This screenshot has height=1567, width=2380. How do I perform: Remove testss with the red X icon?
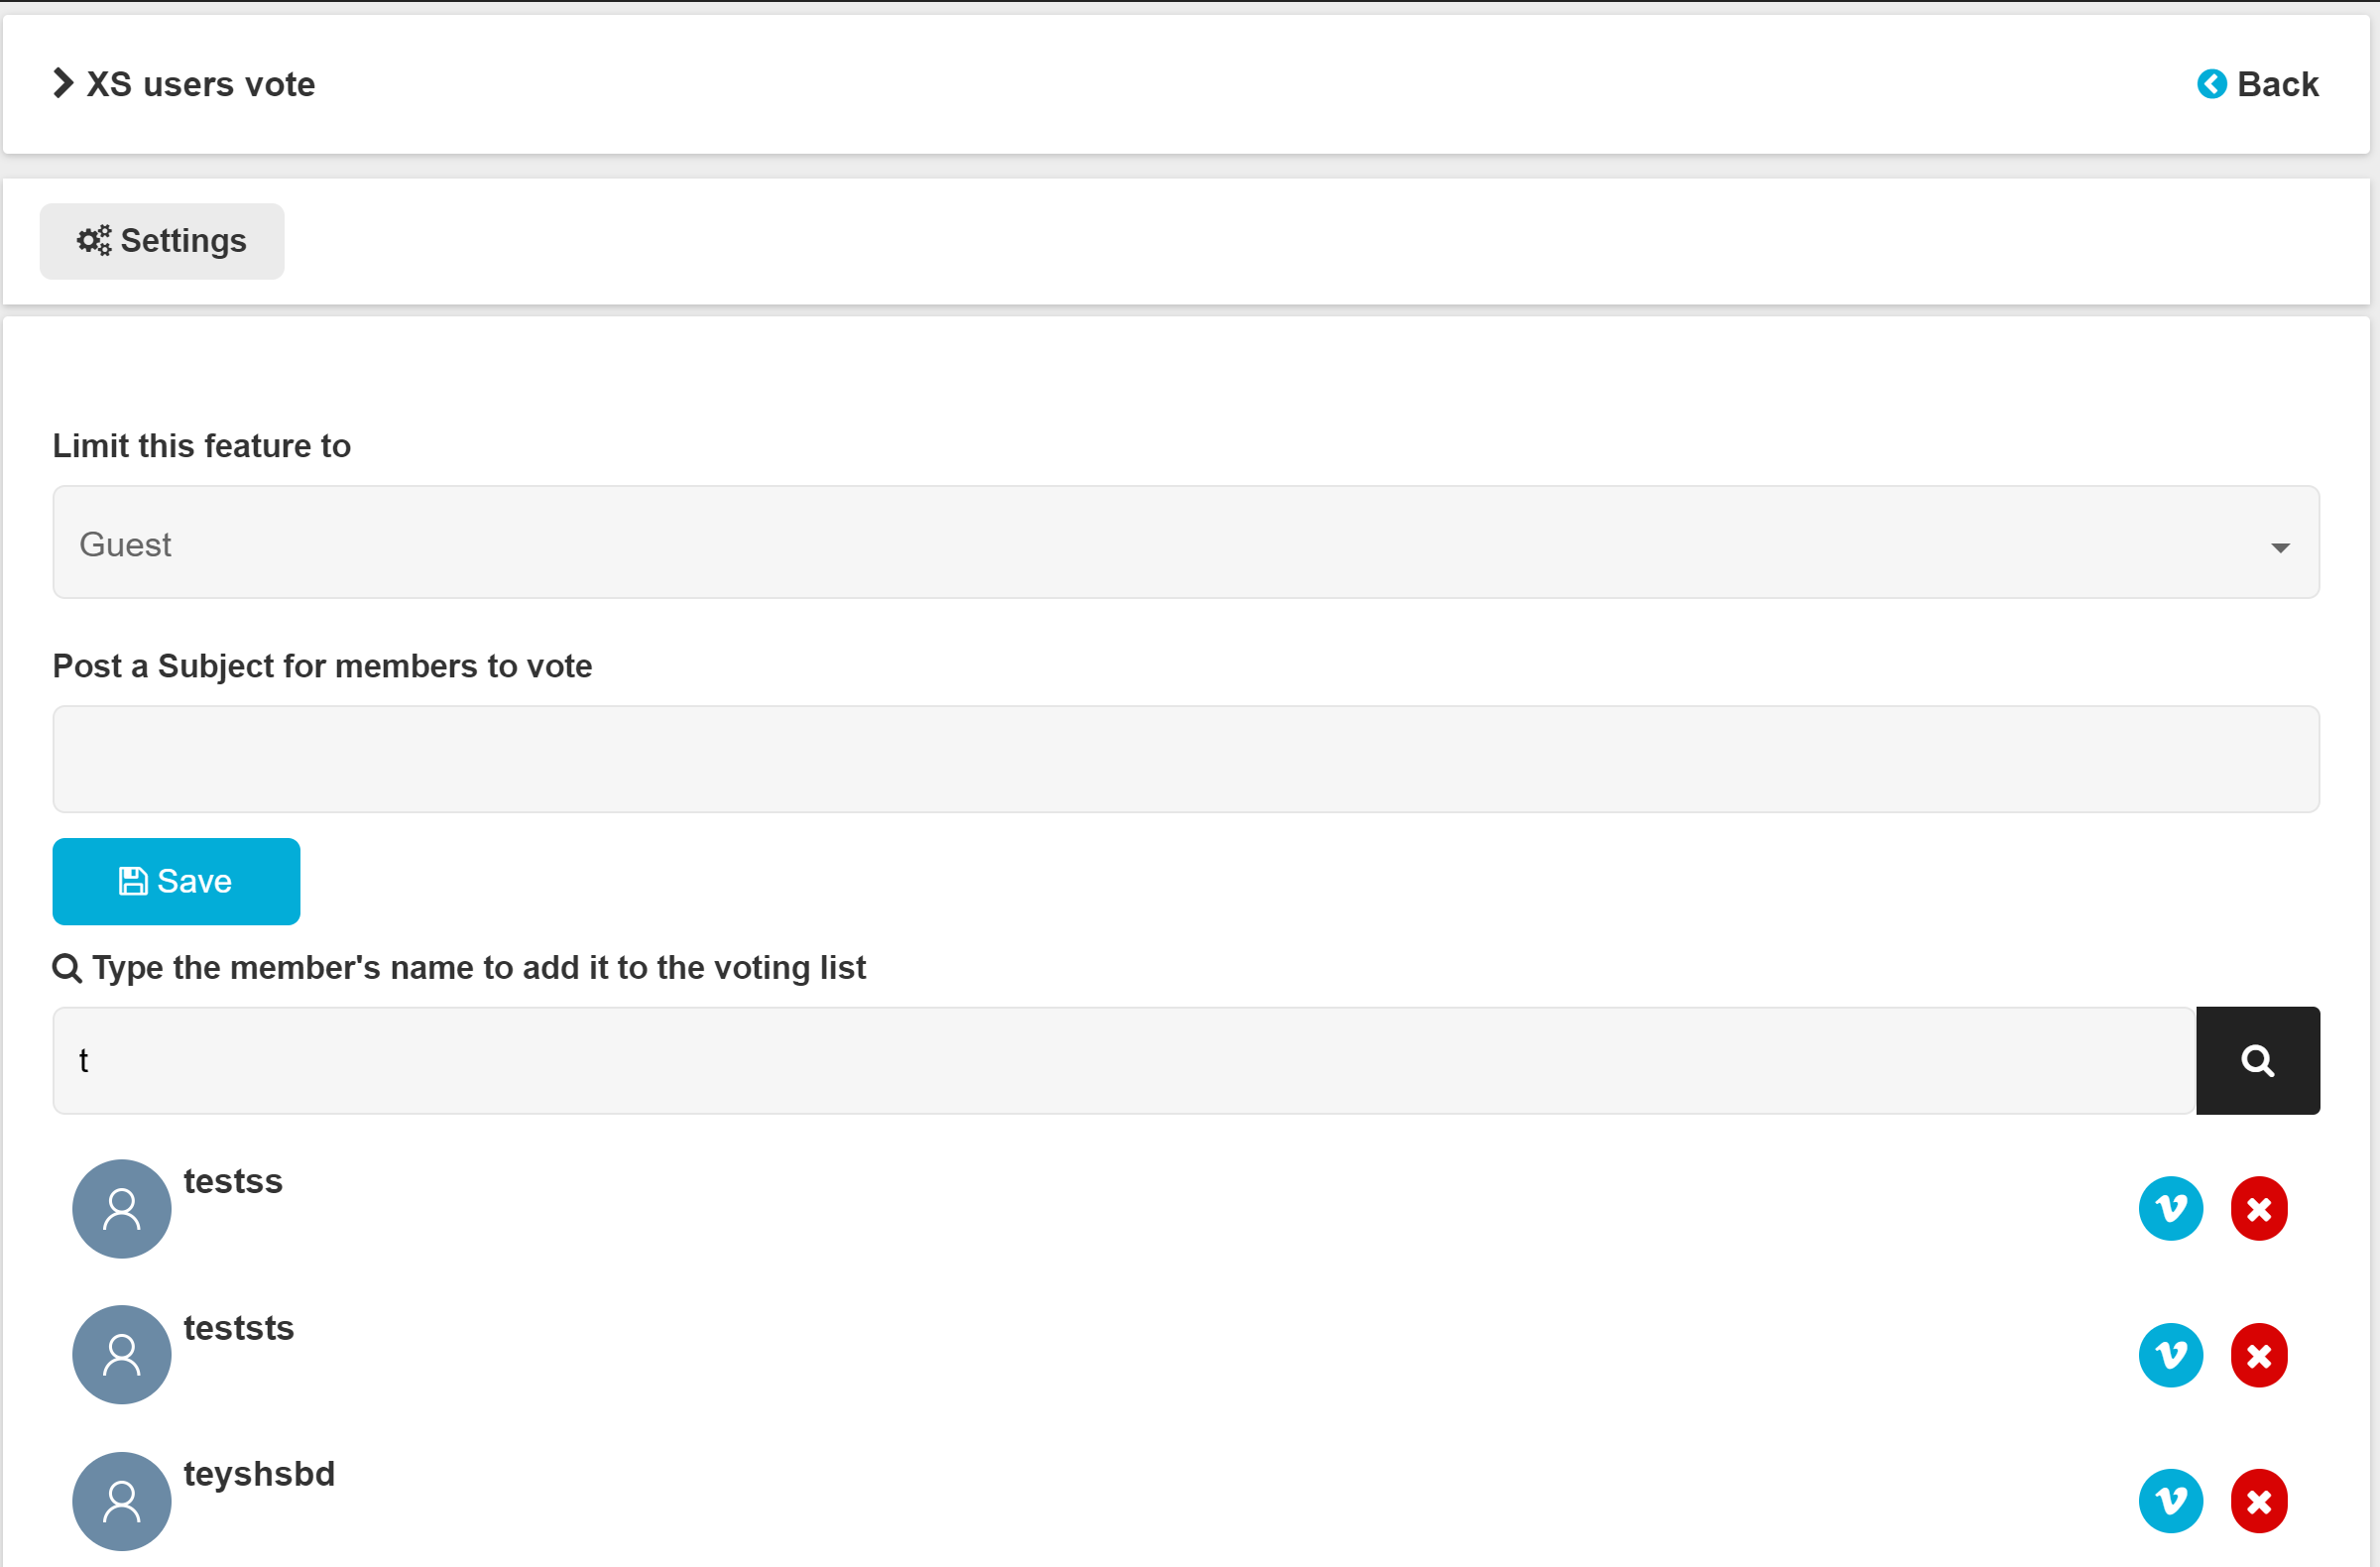pyautogui.click(x=2258, y=1208)
